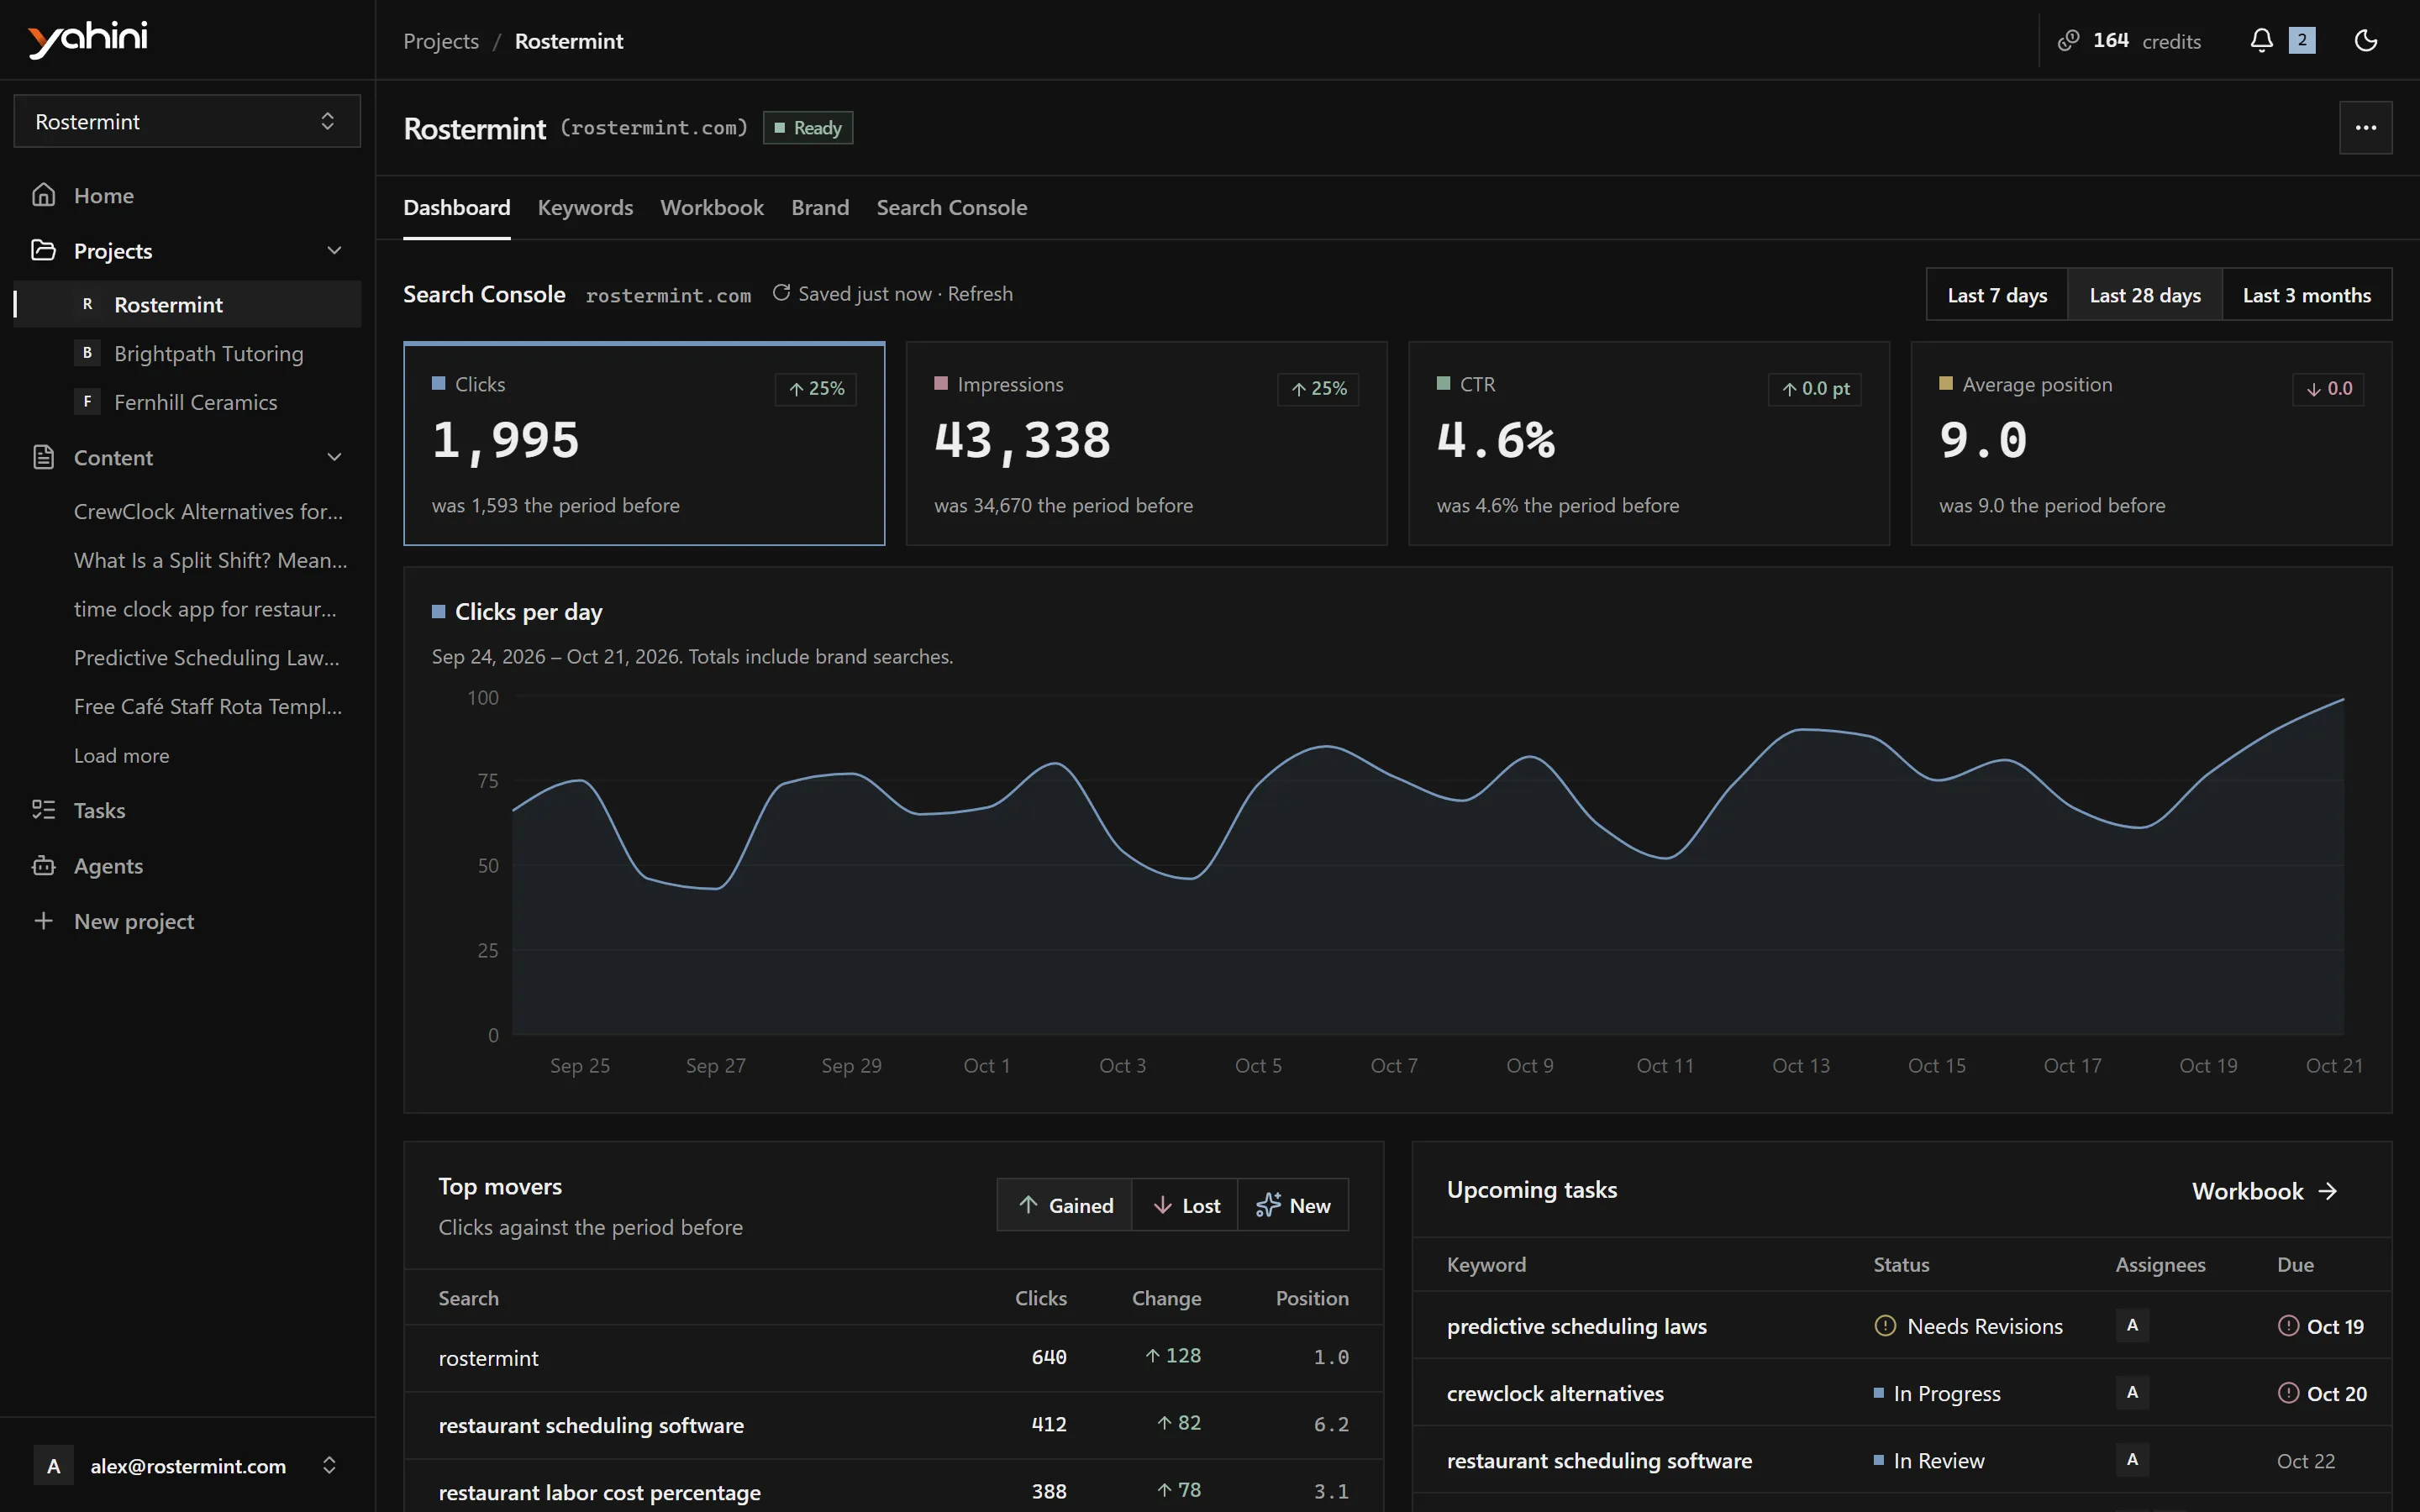
Task: Click the Projects folder icon
Action: point(43,250)
